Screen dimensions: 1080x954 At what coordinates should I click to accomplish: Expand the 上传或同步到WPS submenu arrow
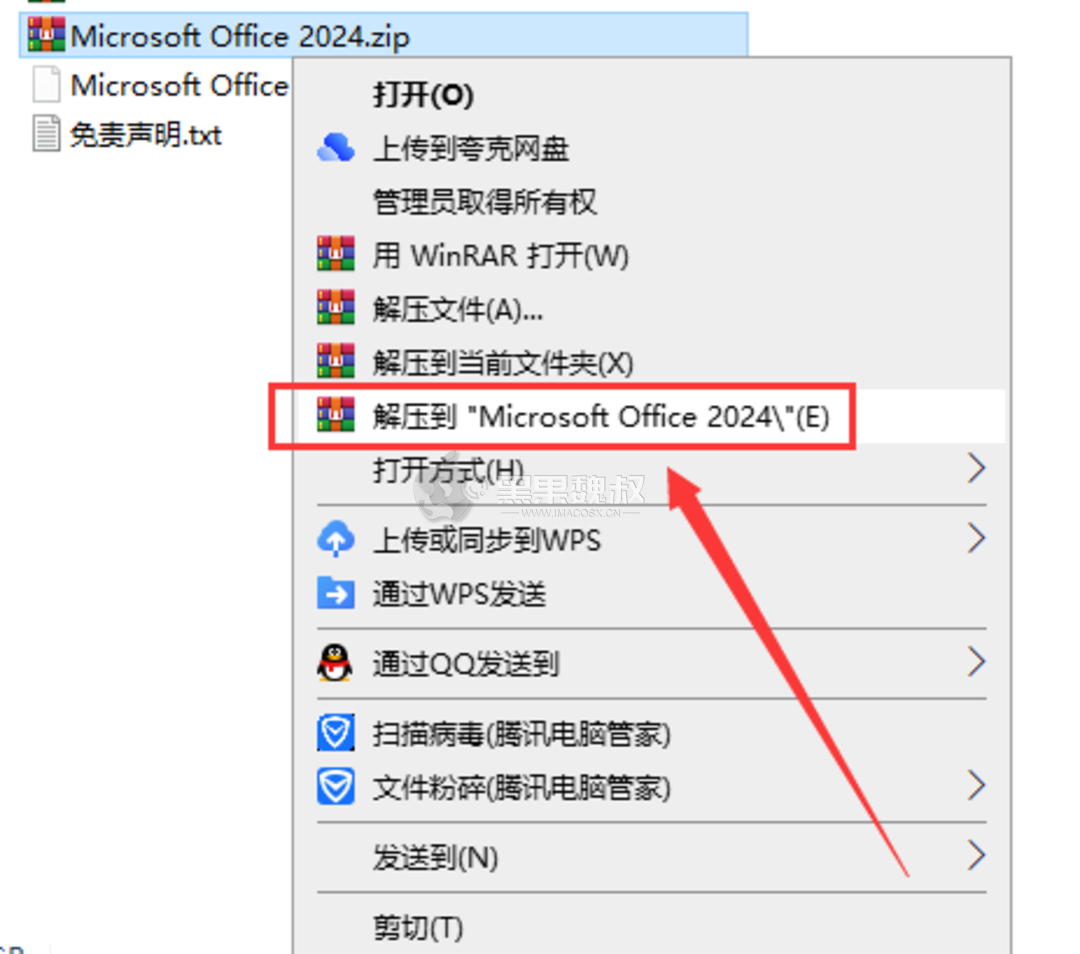pyautogui.click(x=975, y=539)
